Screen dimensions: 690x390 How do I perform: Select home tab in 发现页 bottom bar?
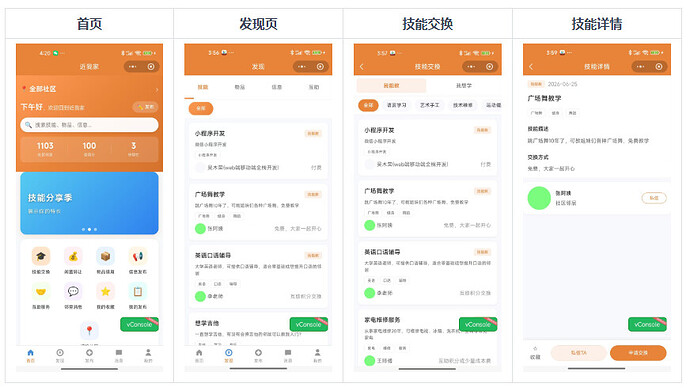pyautogui.click(x=199, y=355)
